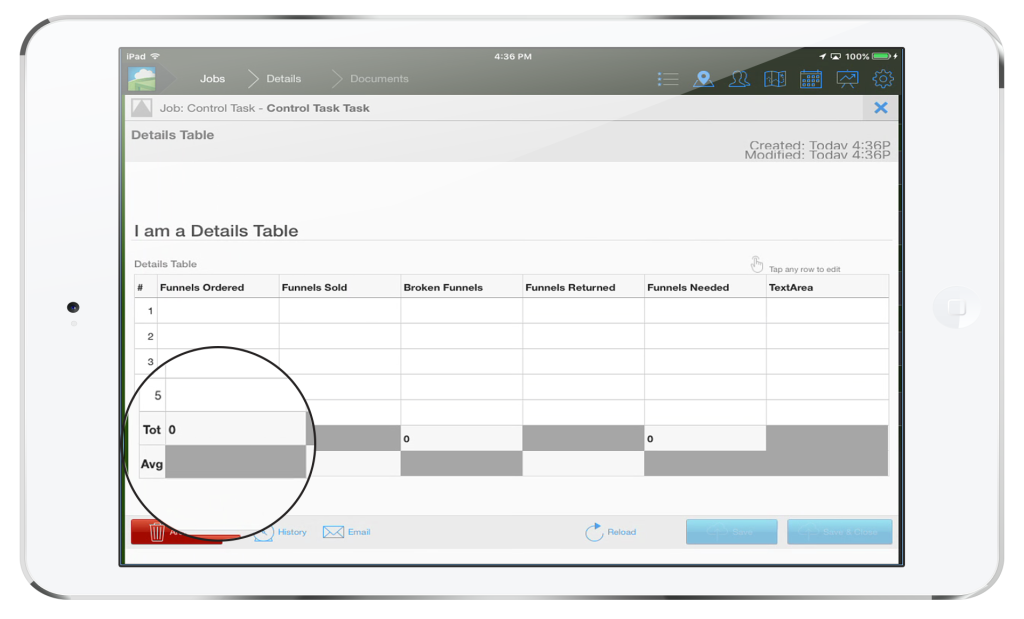
Task: Open the contacts people icon
Action: tap(739, 79)
